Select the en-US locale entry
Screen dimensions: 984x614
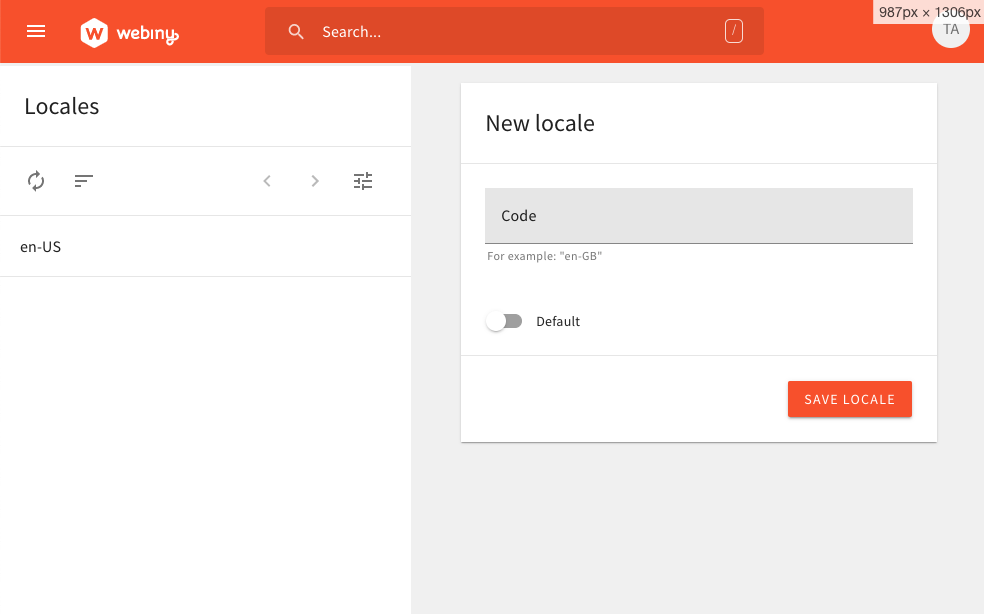pyautogui.click(x=40, y=246)
